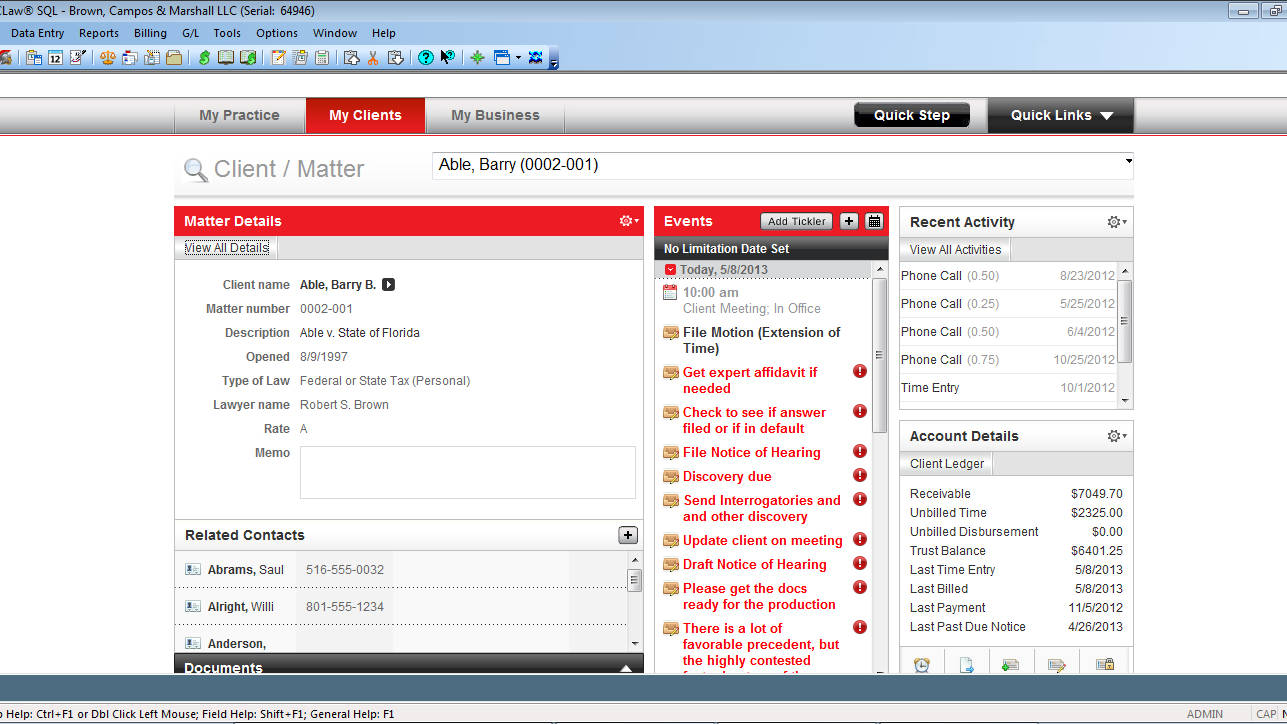Switch to the My Business tab

(x=494, y=114)
